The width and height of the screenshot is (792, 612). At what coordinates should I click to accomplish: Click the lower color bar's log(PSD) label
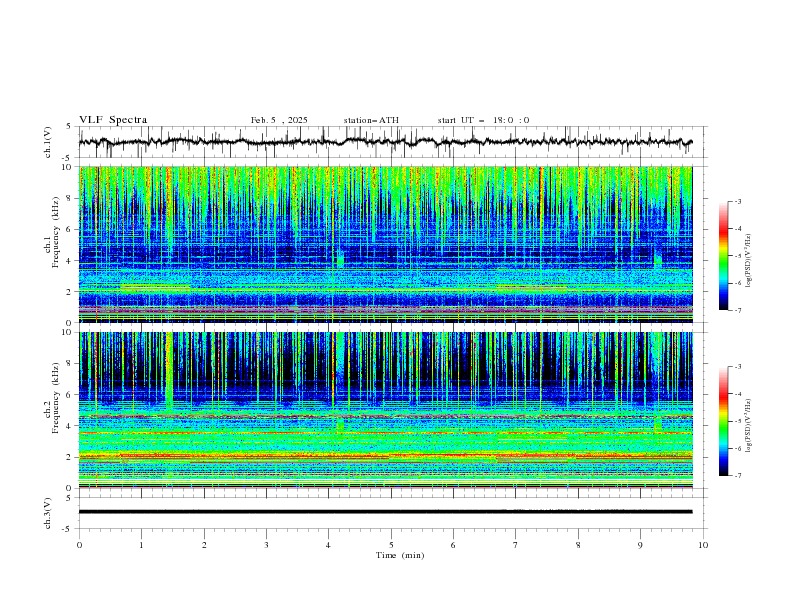[748, 426]
